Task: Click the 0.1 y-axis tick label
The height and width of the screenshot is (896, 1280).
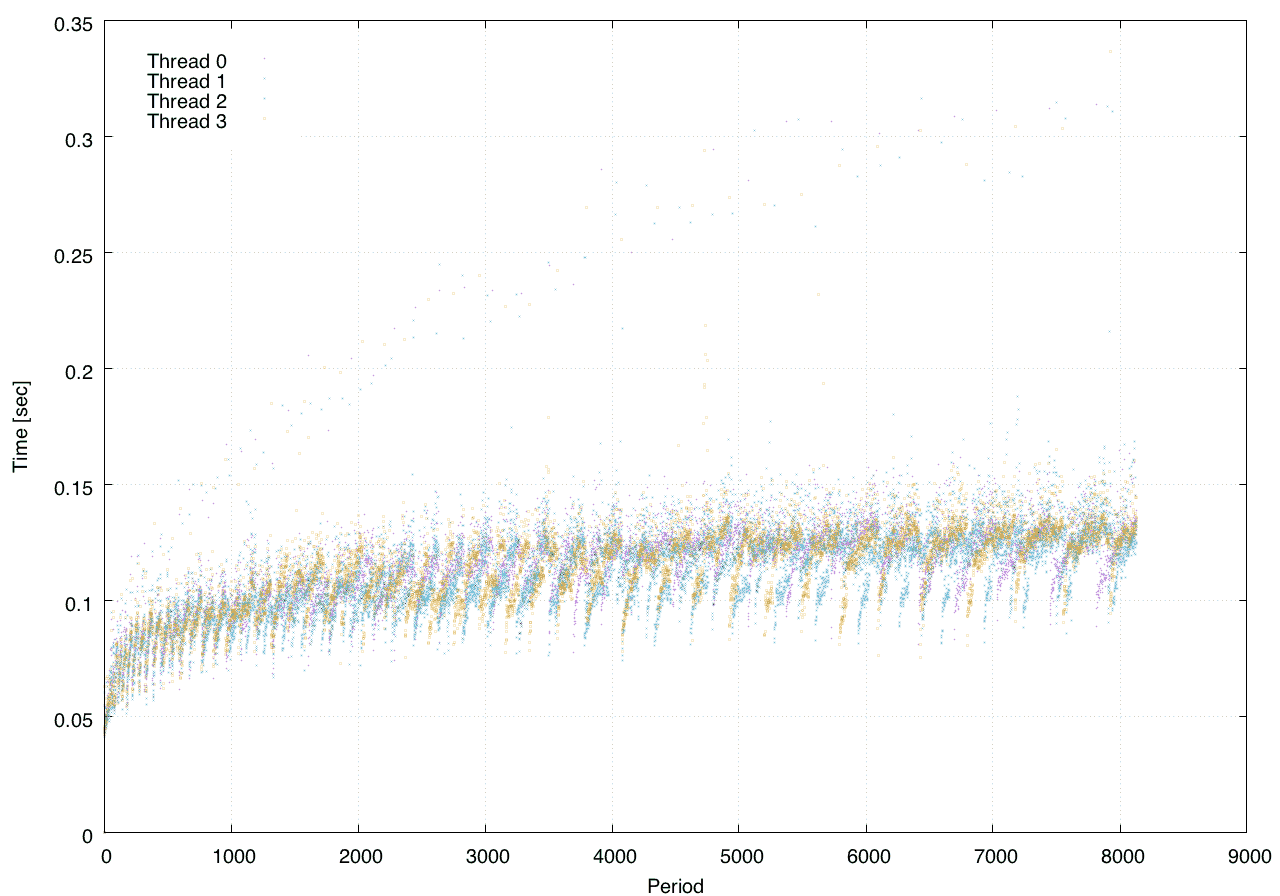Action: (77, 602)
